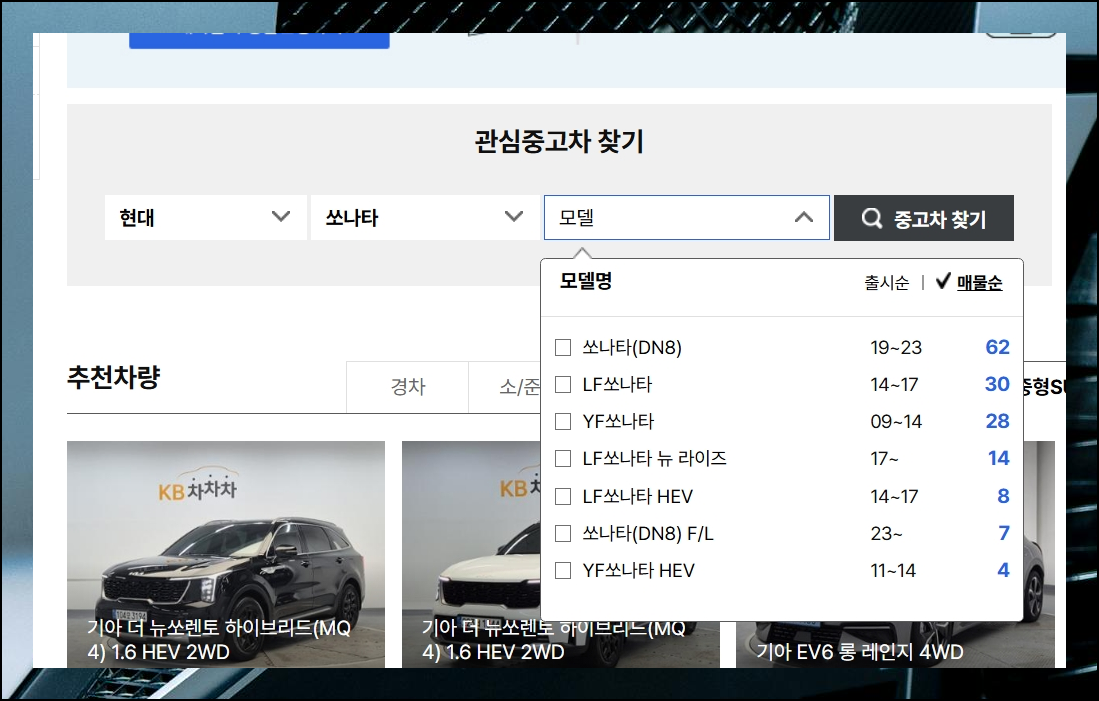Screen dimensions: 1099x701
Task: Click the LF쏘나타 뉴 라이즈 label
Action: (x=655, y=458)
